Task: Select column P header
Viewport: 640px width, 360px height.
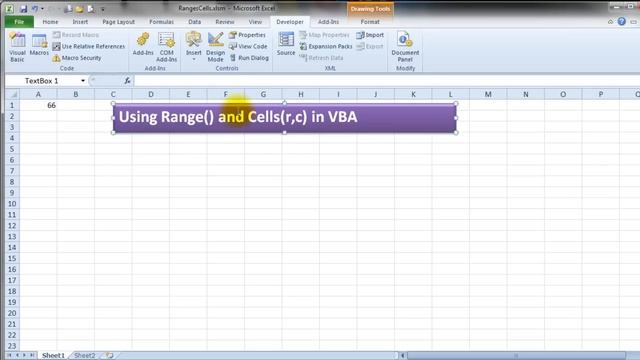Action: 601,94
